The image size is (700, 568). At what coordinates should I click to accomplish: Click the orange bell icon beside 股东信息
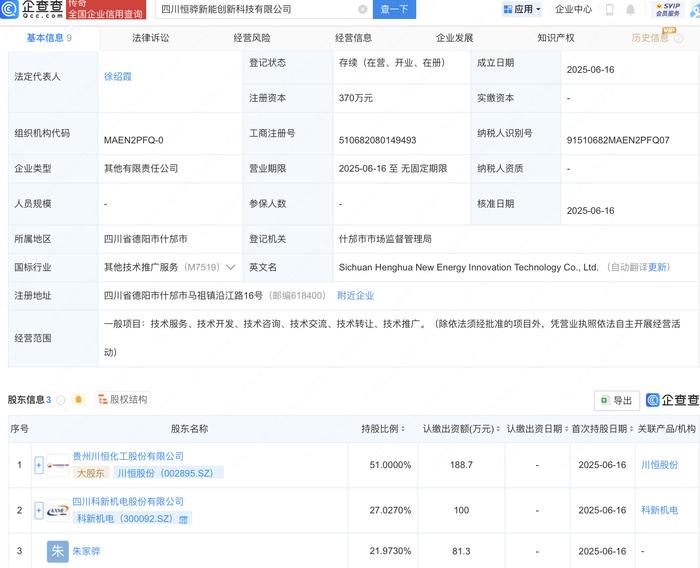click(79, 399)
